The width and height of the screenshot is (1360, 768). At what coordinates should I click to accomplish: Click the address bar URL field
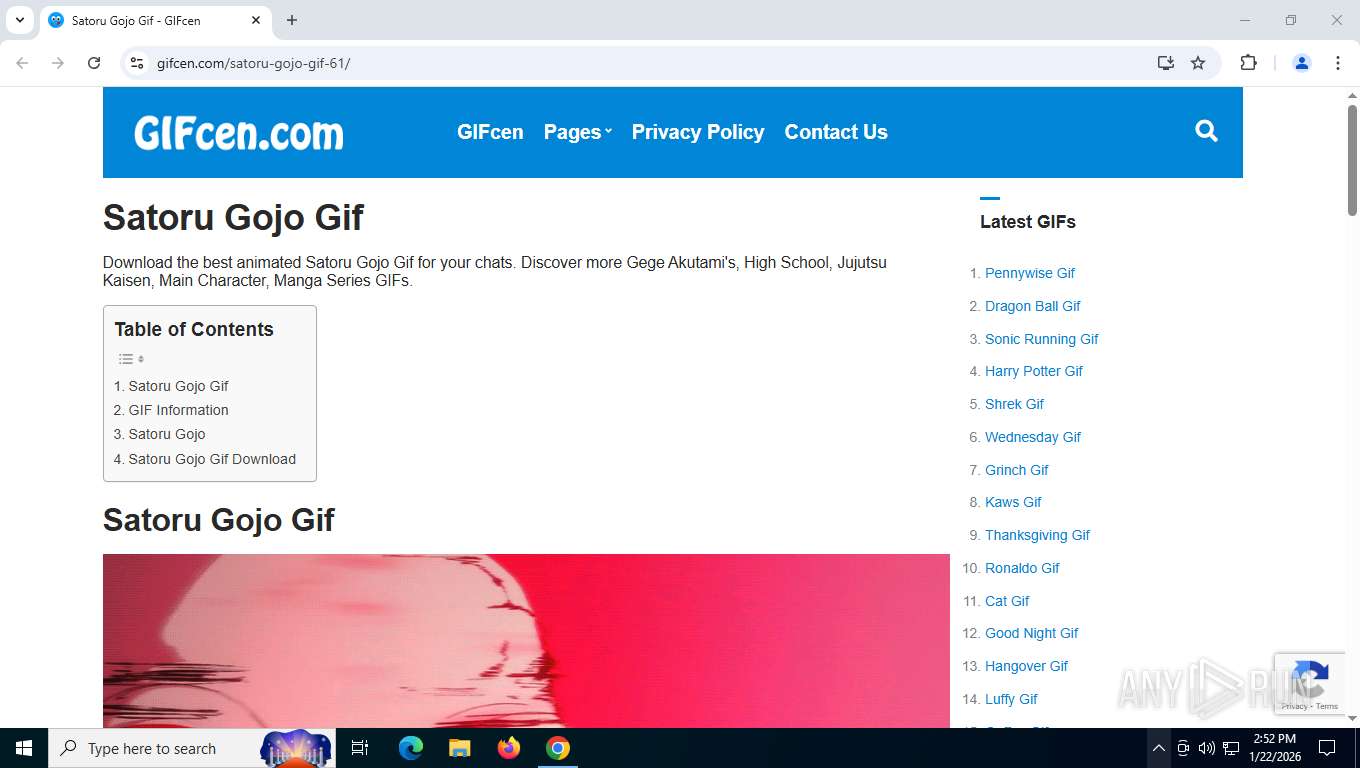640,63
